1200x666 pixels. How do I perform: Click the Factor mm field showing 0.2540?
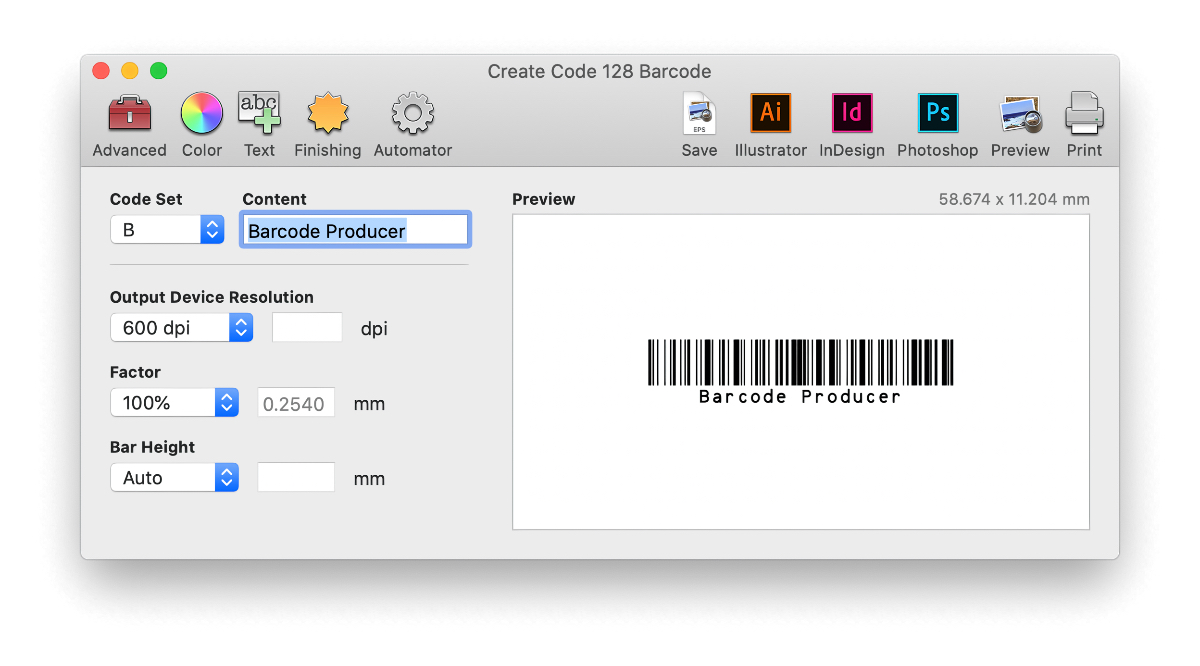pyautogui.click(x=296, y=404)
